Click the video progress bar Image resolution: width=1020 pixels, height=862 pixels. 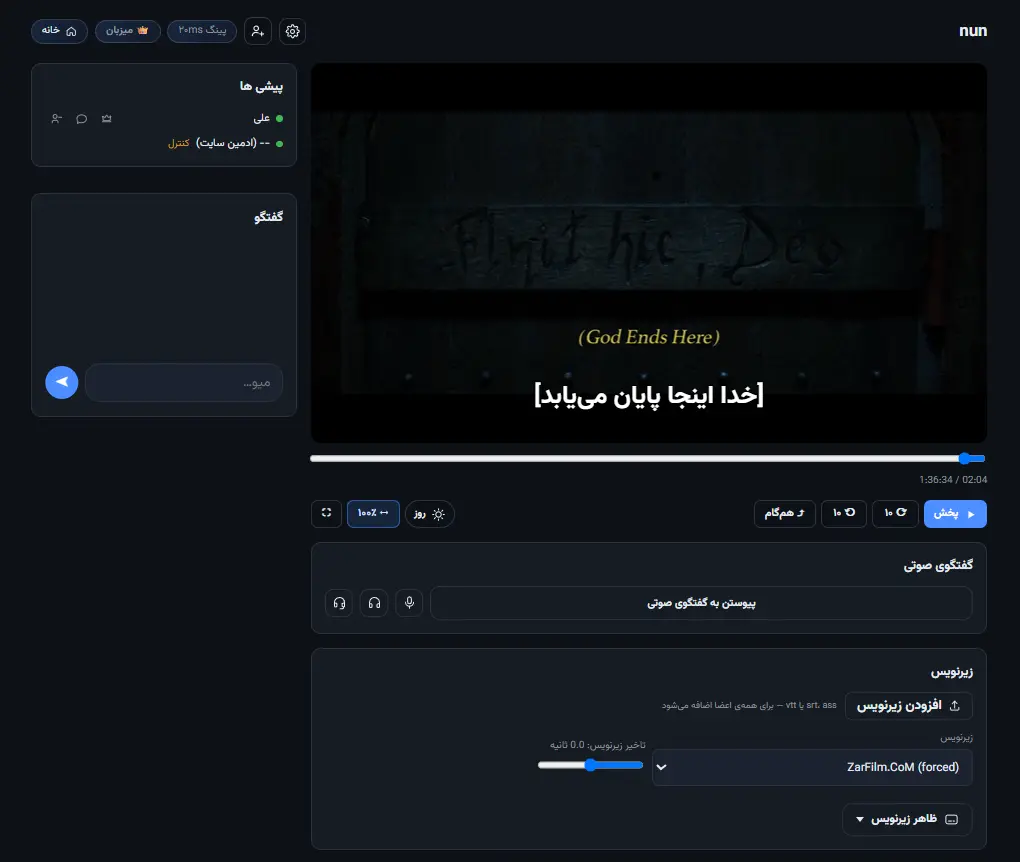click(648, 459)
